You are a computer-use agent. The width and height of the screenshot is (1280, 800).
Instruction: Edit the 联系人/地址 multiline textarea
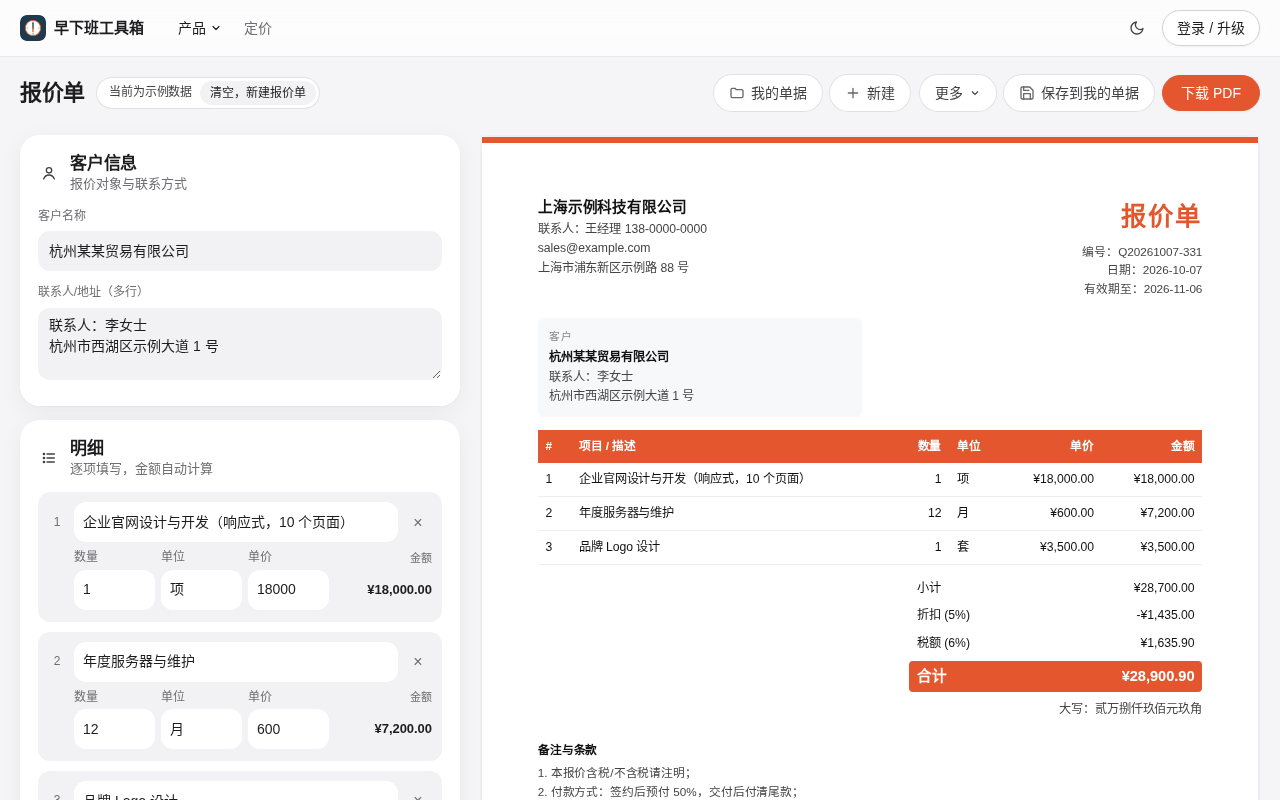pyautogui.click(x=240, y=344)
